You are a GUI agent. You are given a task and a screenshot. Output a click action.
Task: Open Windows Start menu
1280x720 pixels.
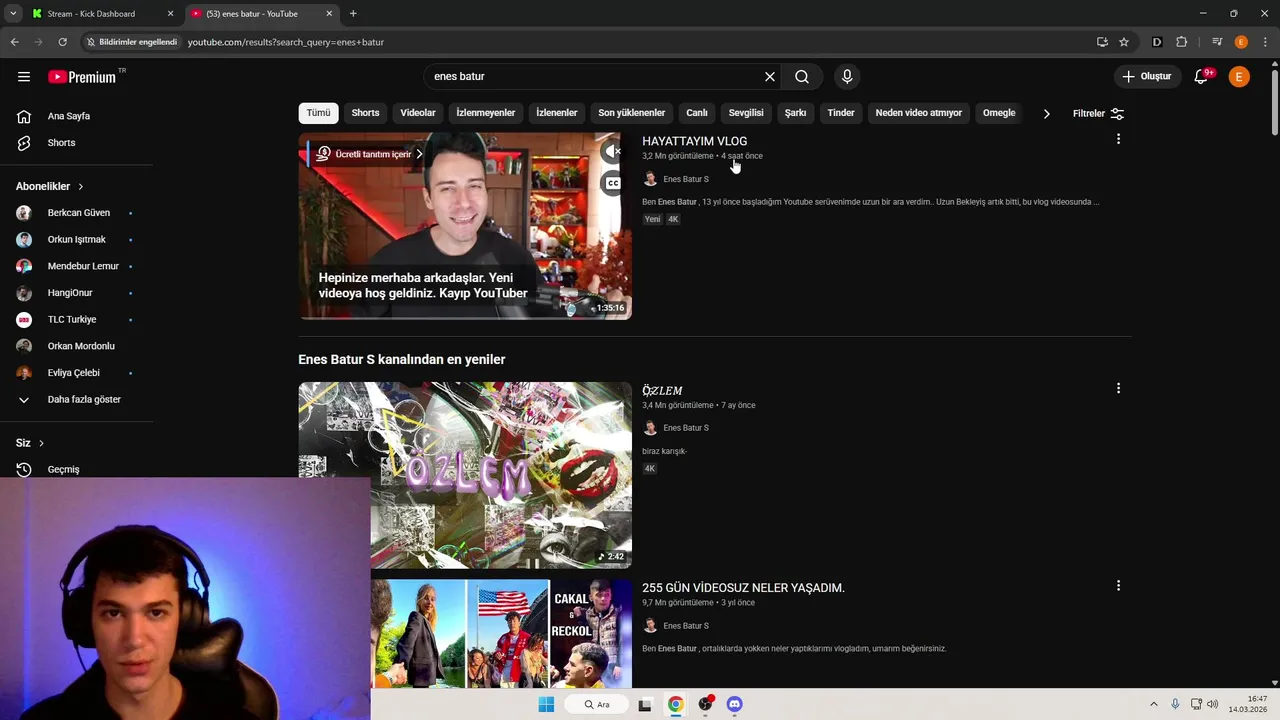546,705
